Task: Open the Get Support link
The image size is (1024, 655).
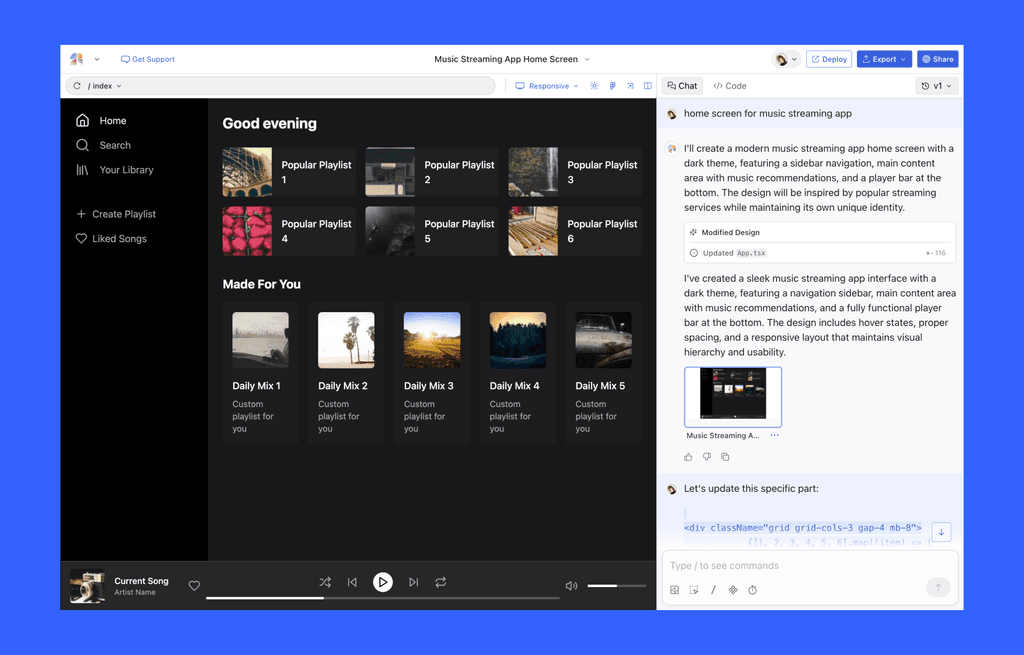Action: tap(147, 59)
